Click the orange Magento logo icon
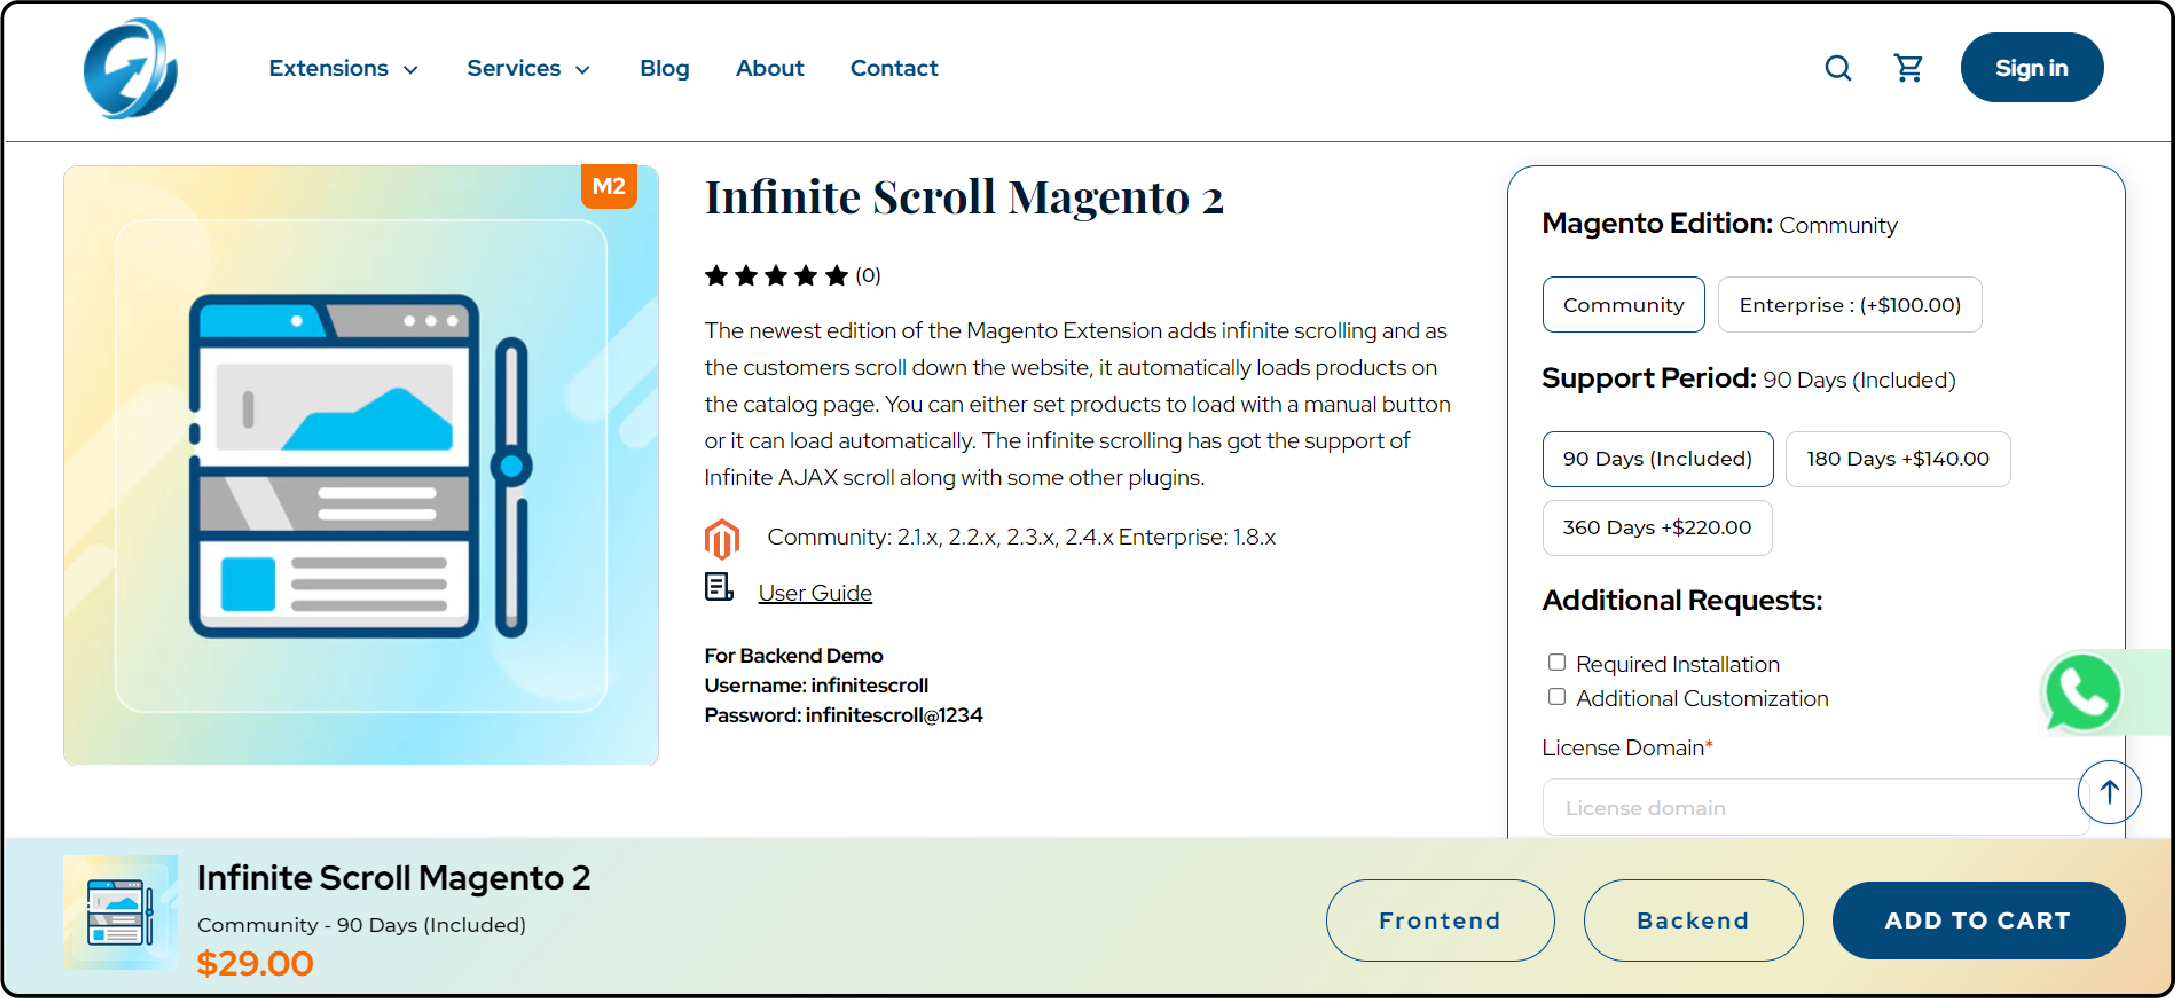2175x998 pixels. tap(722, 538)
